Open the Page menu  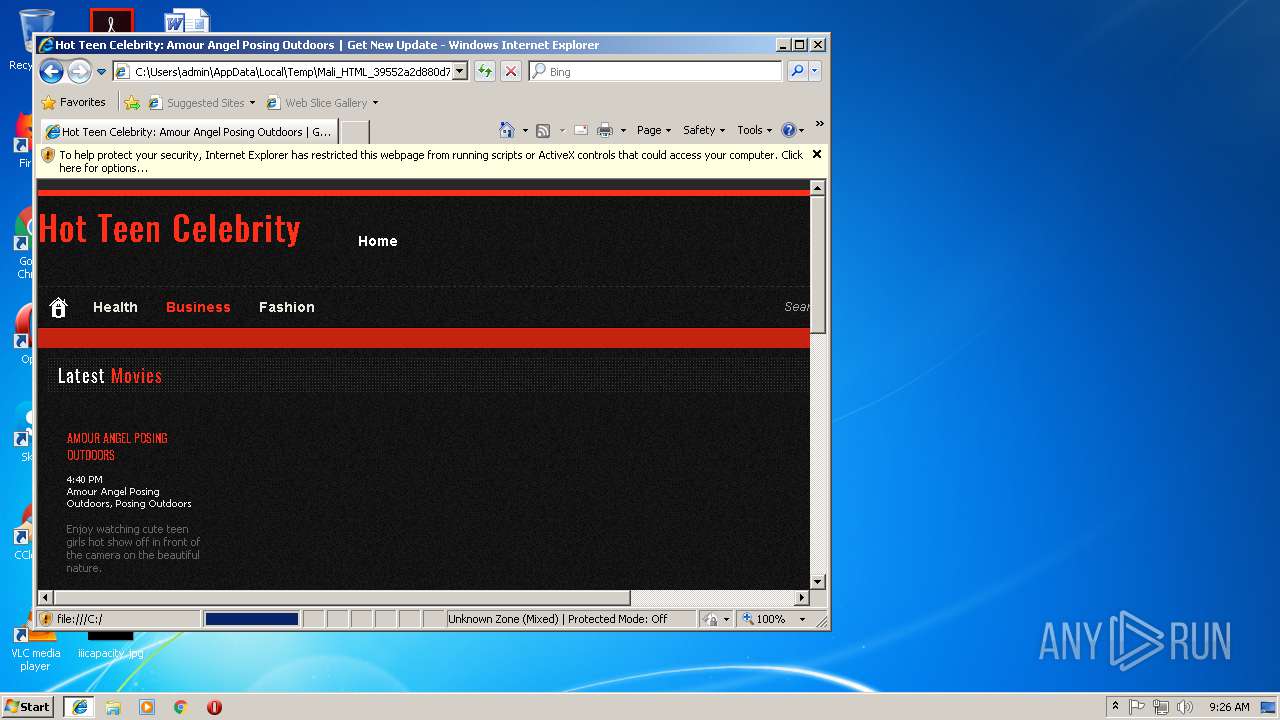[654, 130]
